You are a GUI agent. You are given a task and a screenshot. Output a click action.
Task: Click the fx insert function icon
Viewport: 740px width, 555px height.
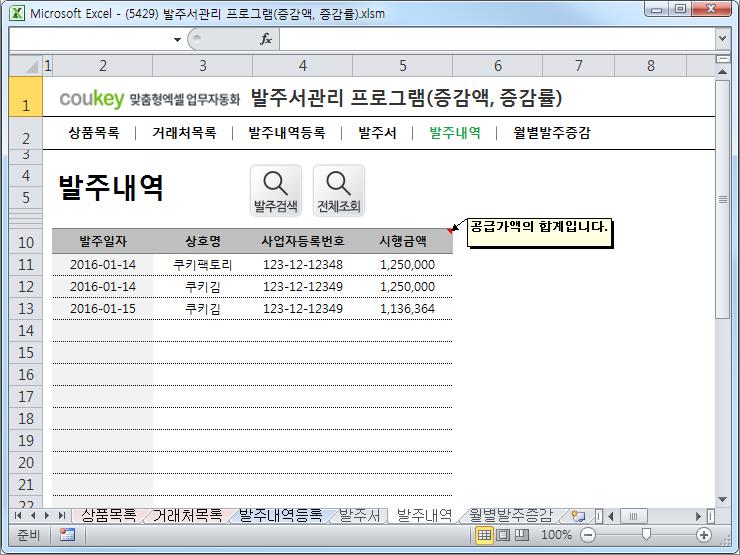pos(266,39)
